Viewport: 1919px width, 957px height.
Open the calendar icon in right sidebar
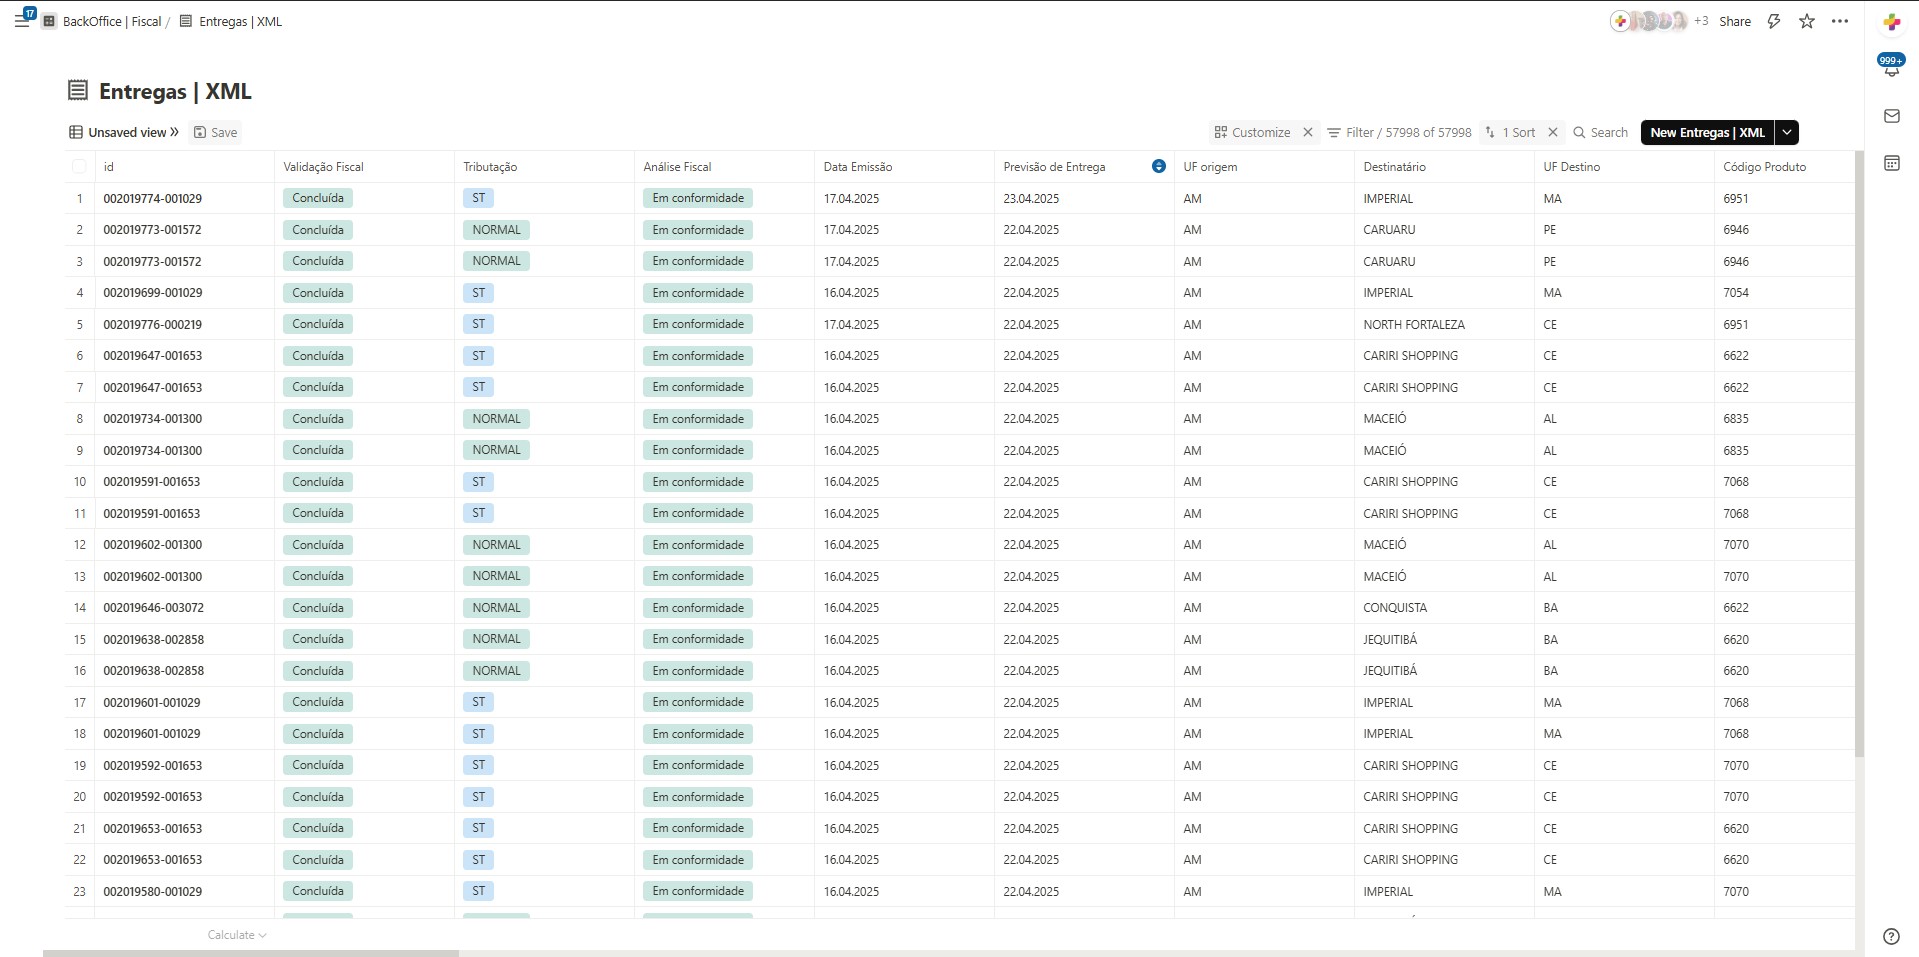coord(1891,163)
